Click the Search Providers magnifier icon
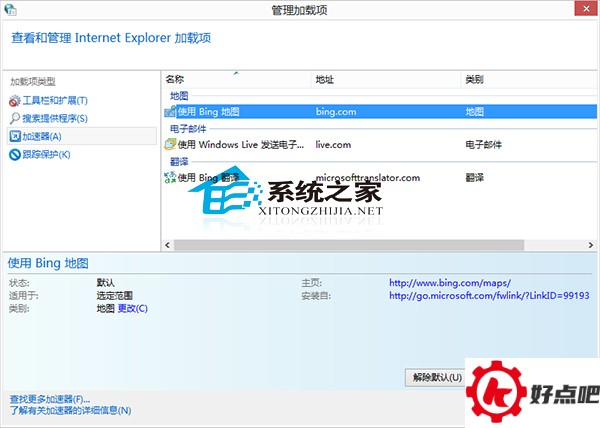The height and width of the screenshot is (428, 600). [15, 119]
